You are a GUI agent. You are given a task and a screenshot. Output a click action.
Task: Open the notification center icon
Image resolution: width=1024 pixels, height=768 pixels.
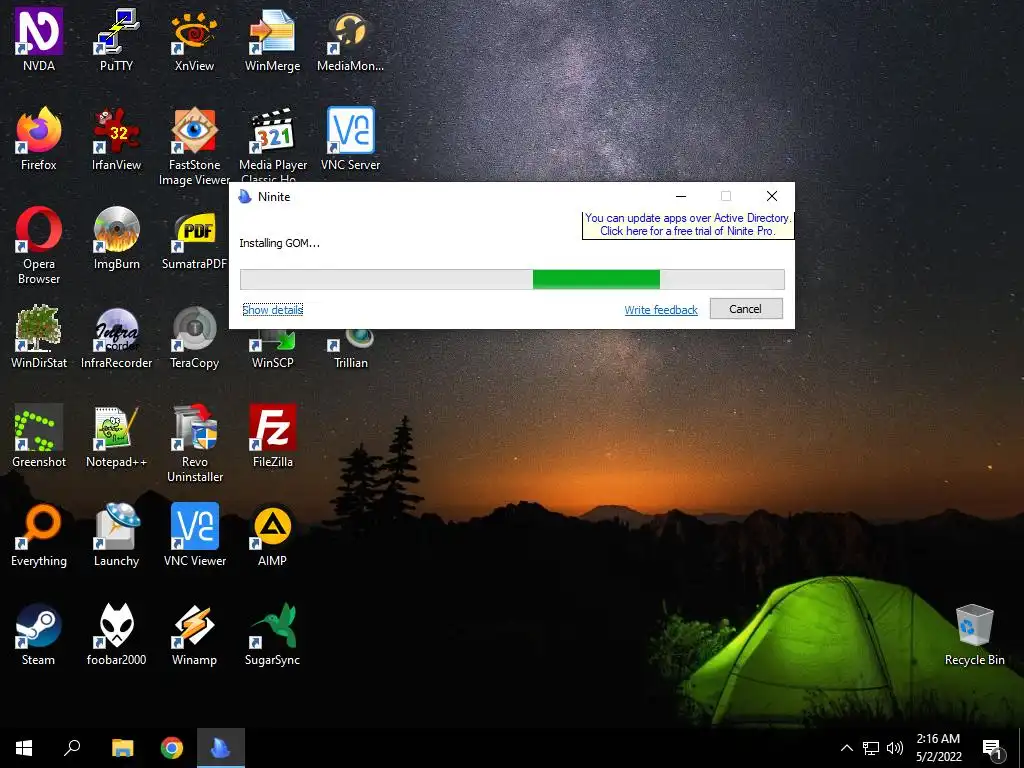993,749
